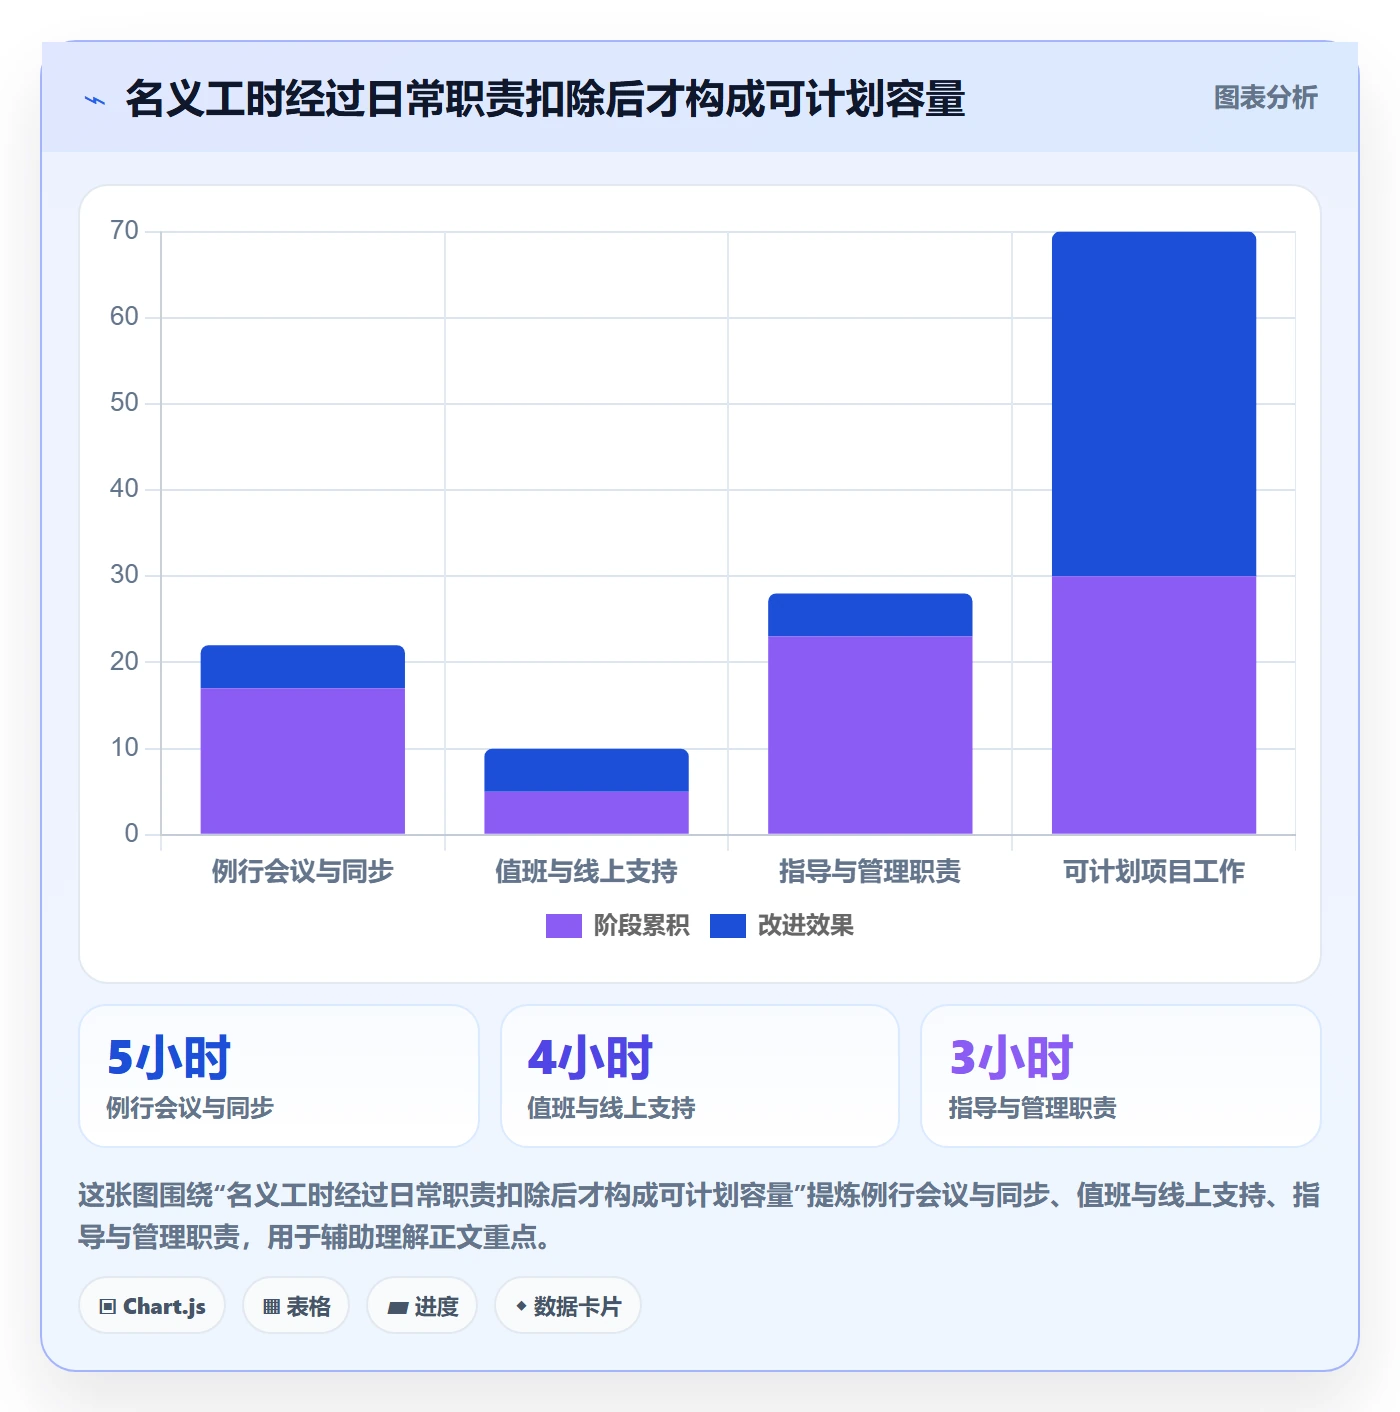The width and height of the screenshot is (1400, 1412).
Task: Click the purple bar for 例行会议与同步
Action: coord(303,761)
